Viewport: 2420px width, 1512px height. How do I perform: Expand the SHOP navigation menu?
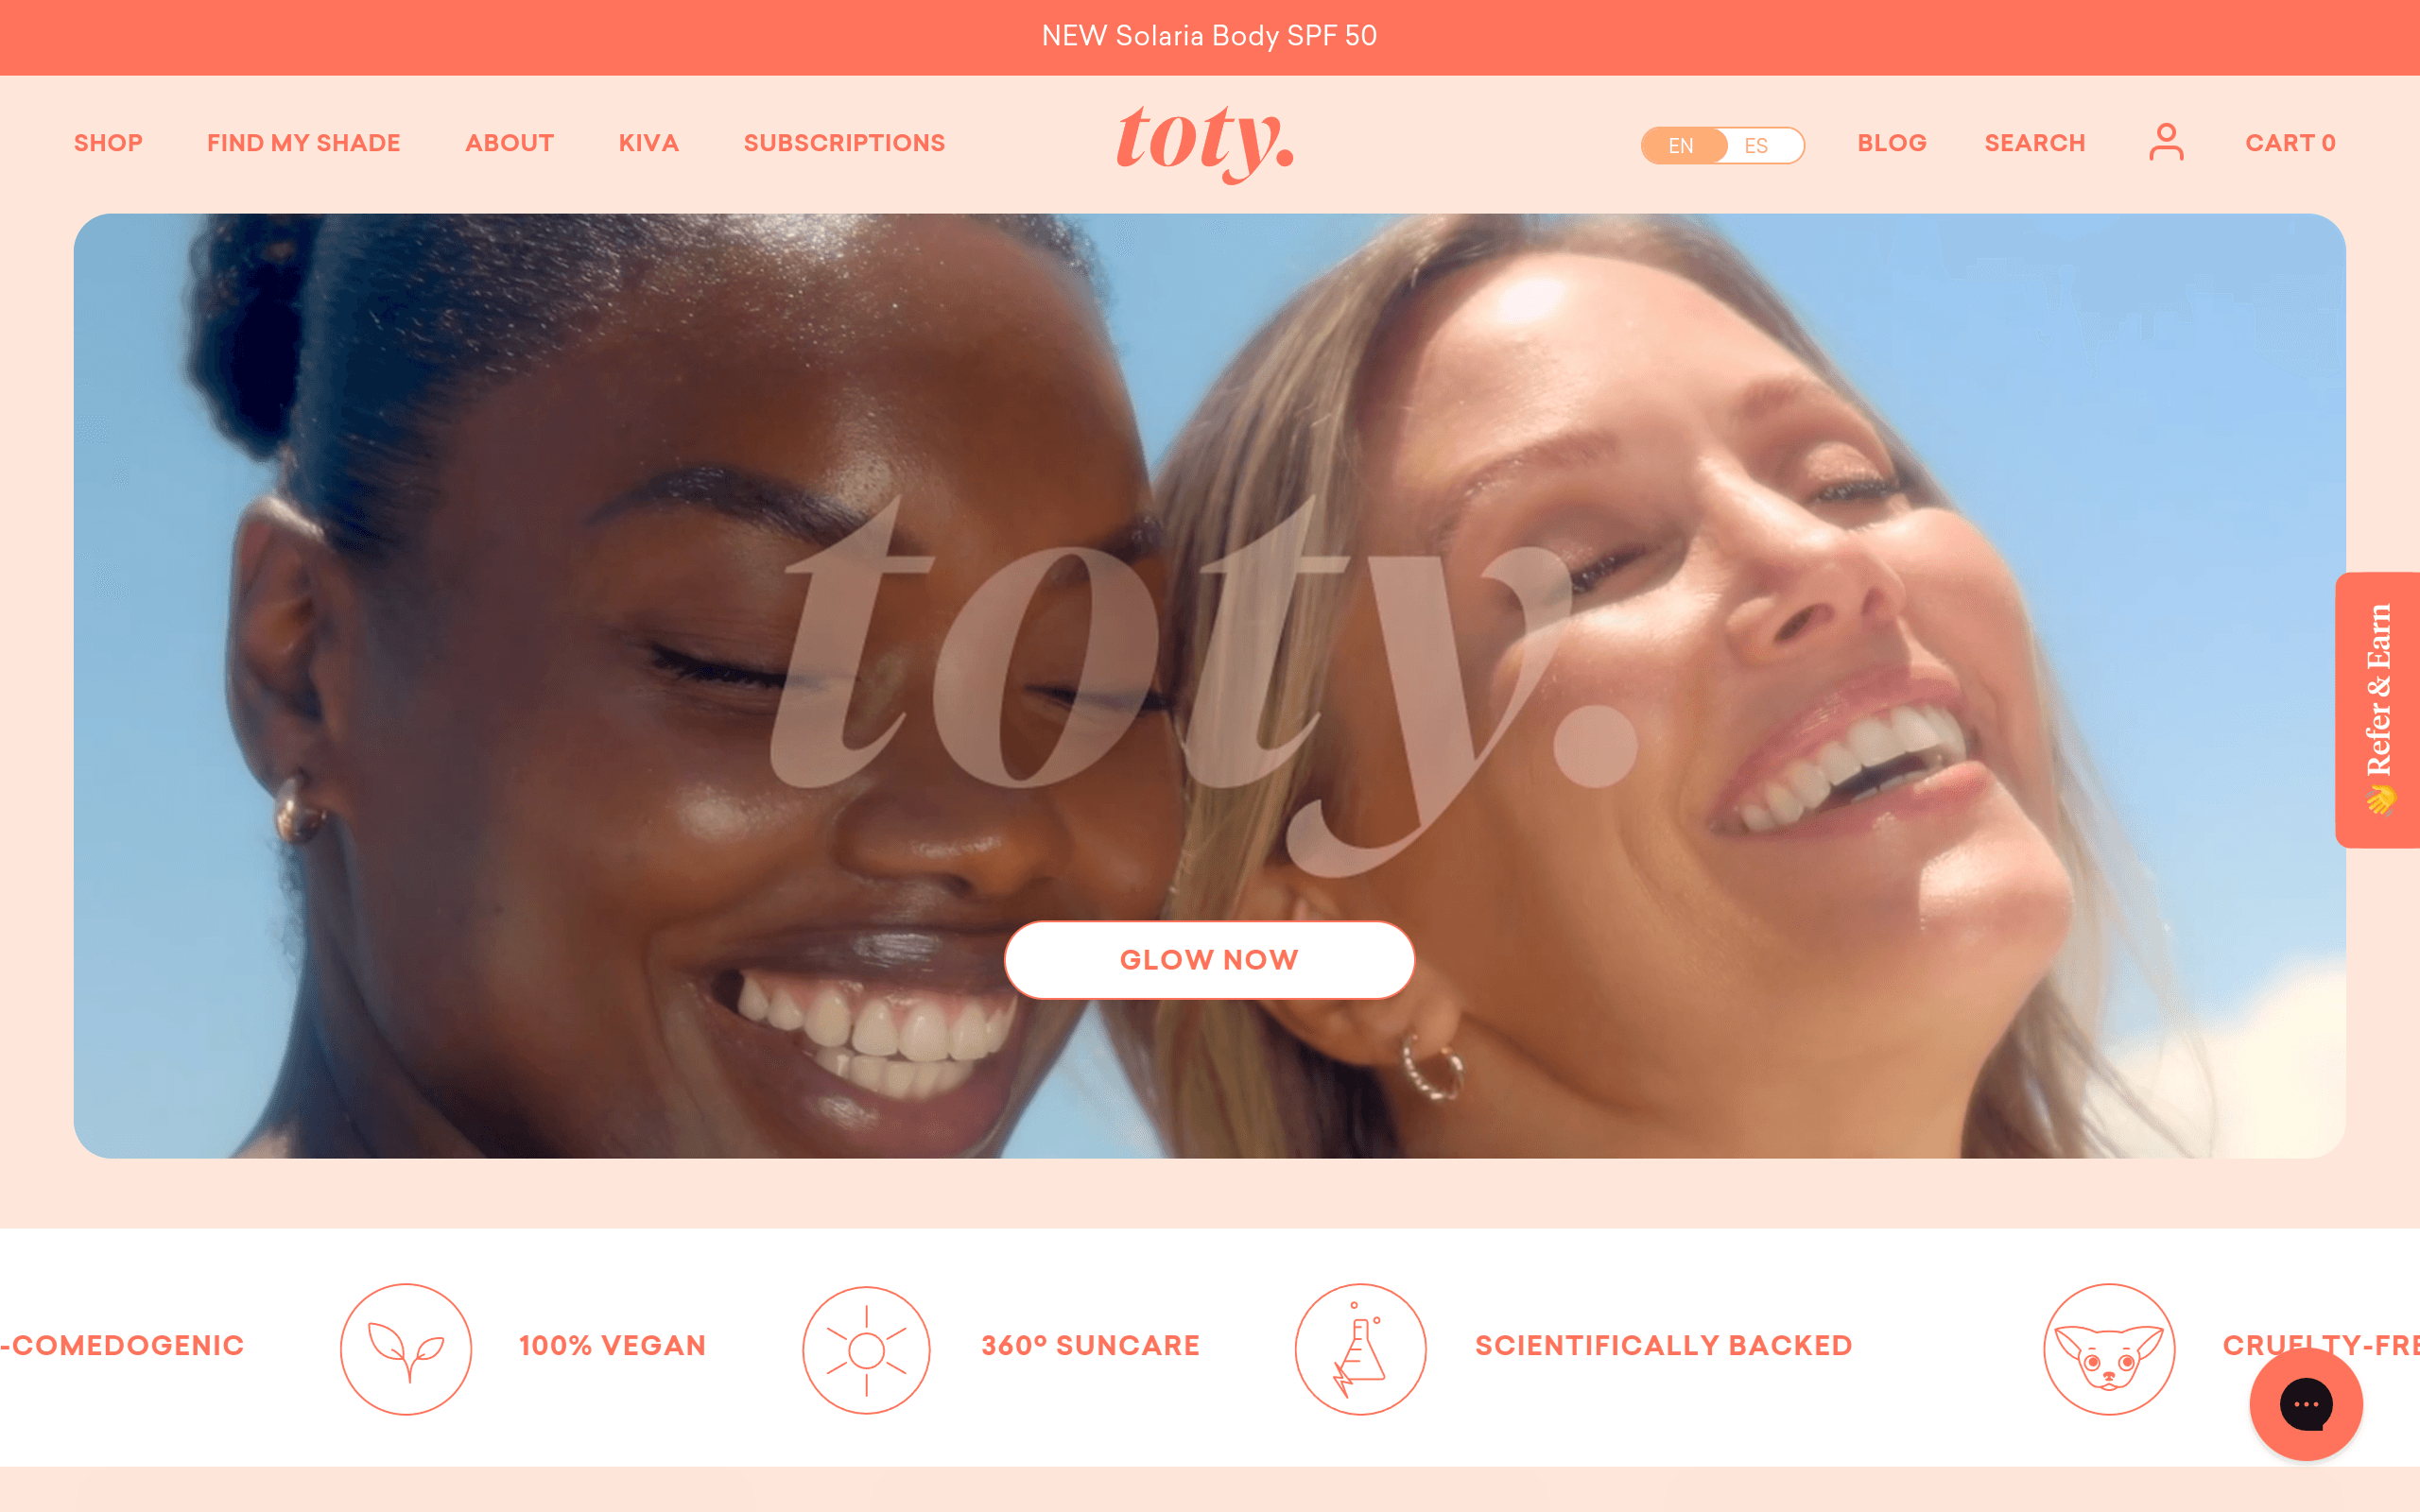point(108,143)
